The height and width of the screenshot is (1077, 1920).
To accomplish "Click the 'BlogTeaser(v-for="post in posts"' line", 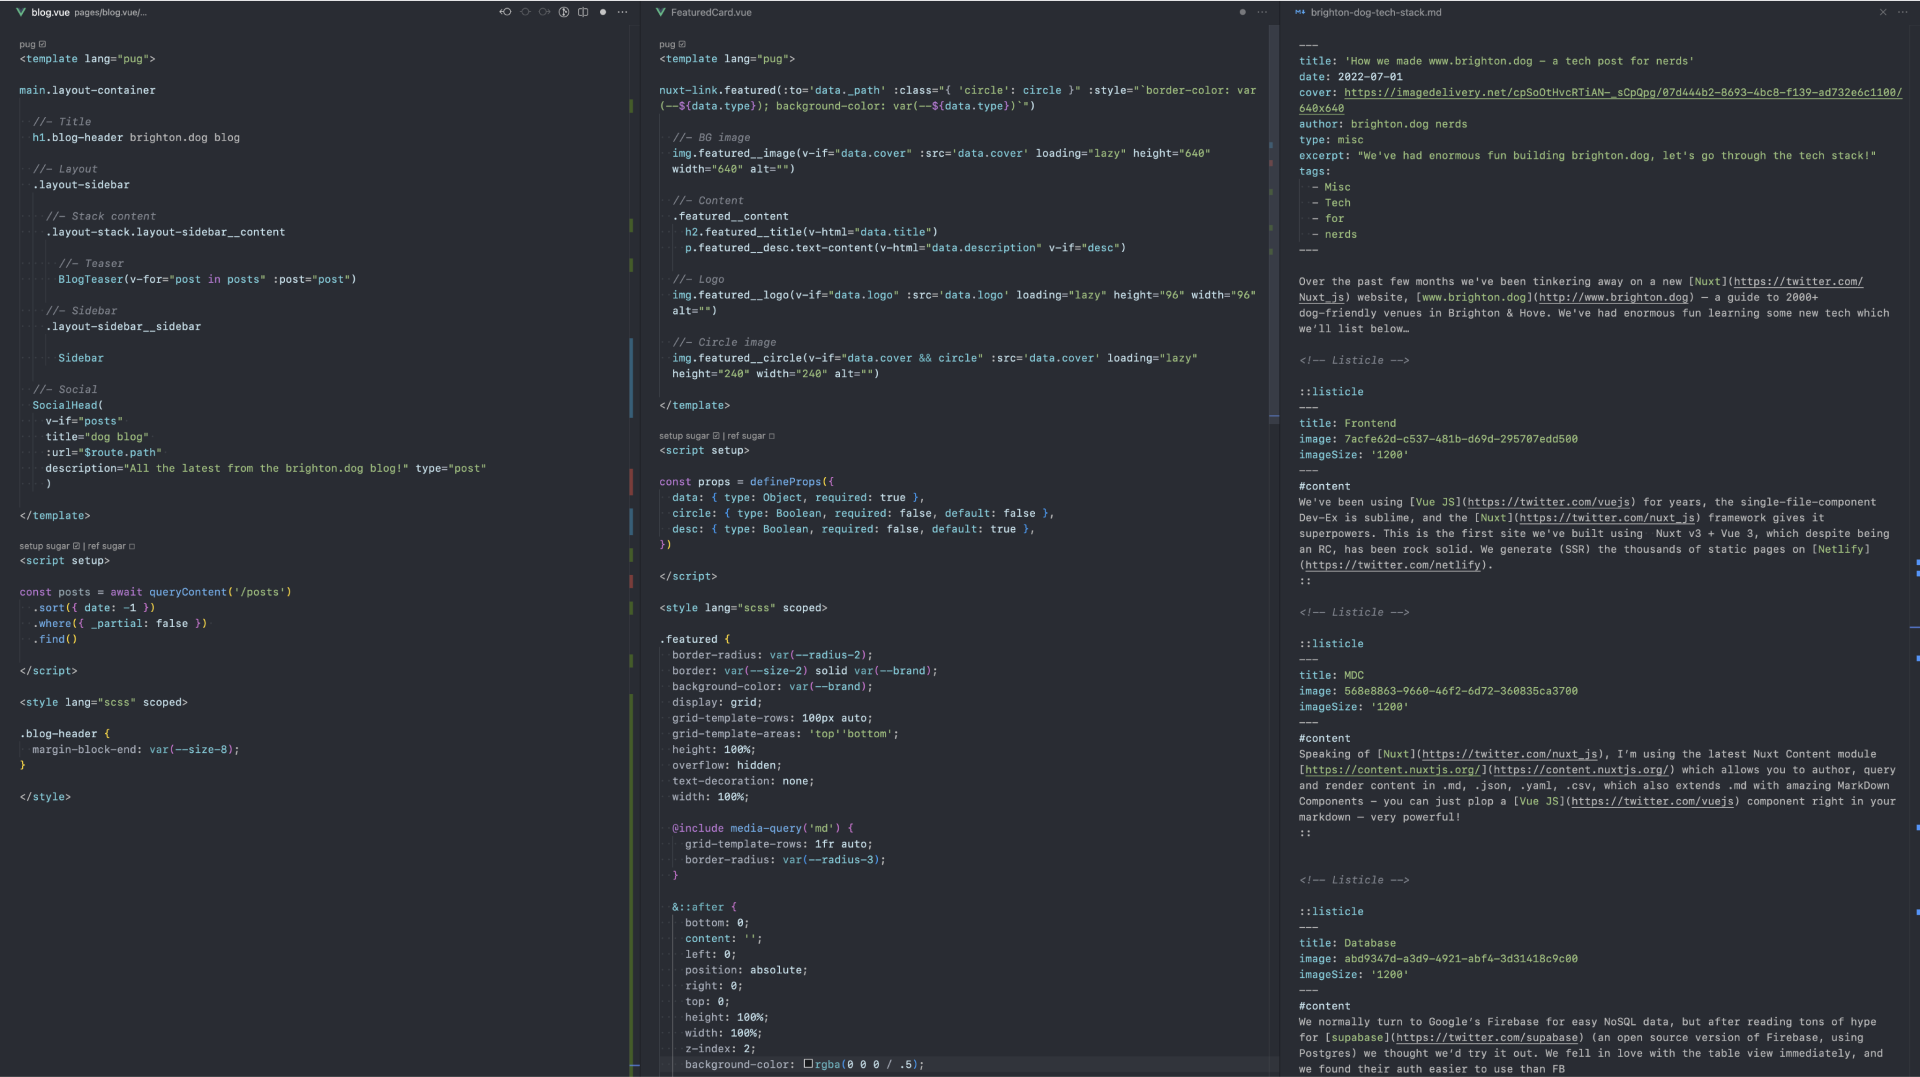I will [x=207, y=279].
